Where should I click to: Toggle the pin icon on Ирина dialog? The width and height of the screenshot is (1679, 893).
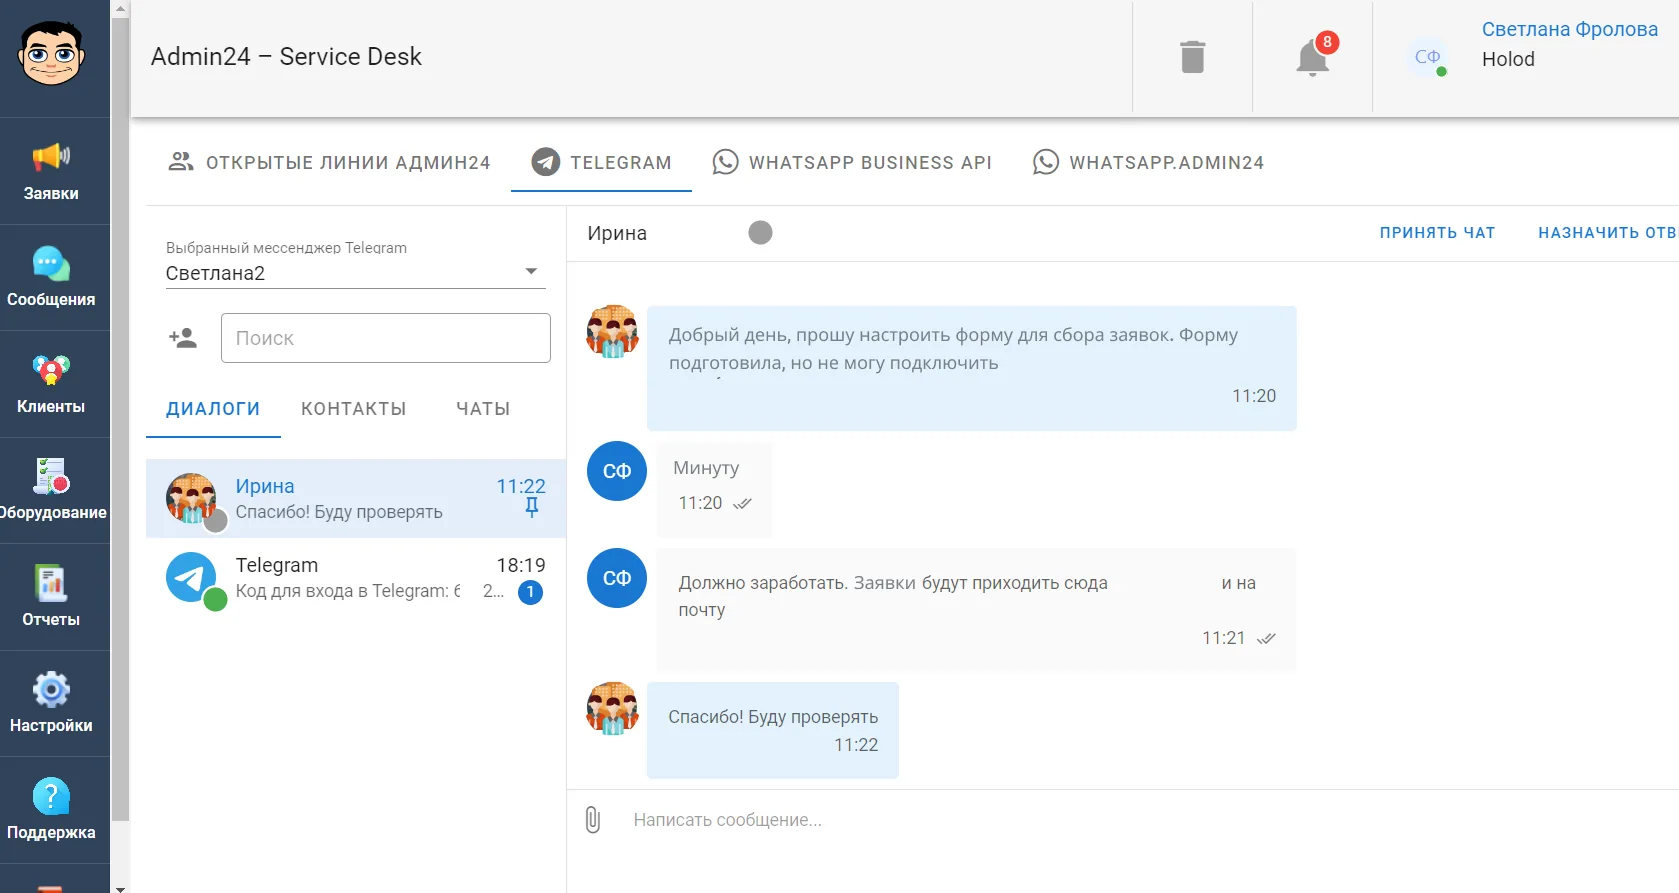point(532,507)
